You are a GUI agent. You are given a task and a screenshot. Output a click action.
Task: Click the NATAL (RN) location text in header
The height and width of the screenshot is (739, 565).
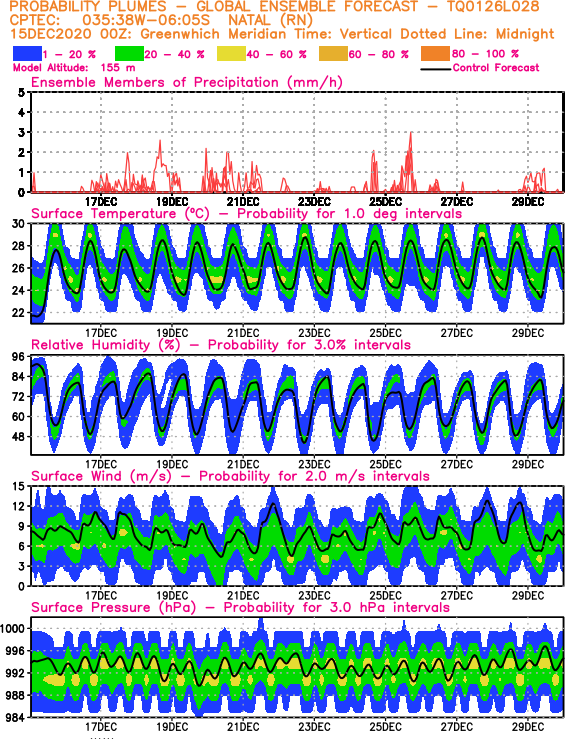[270, 21]
